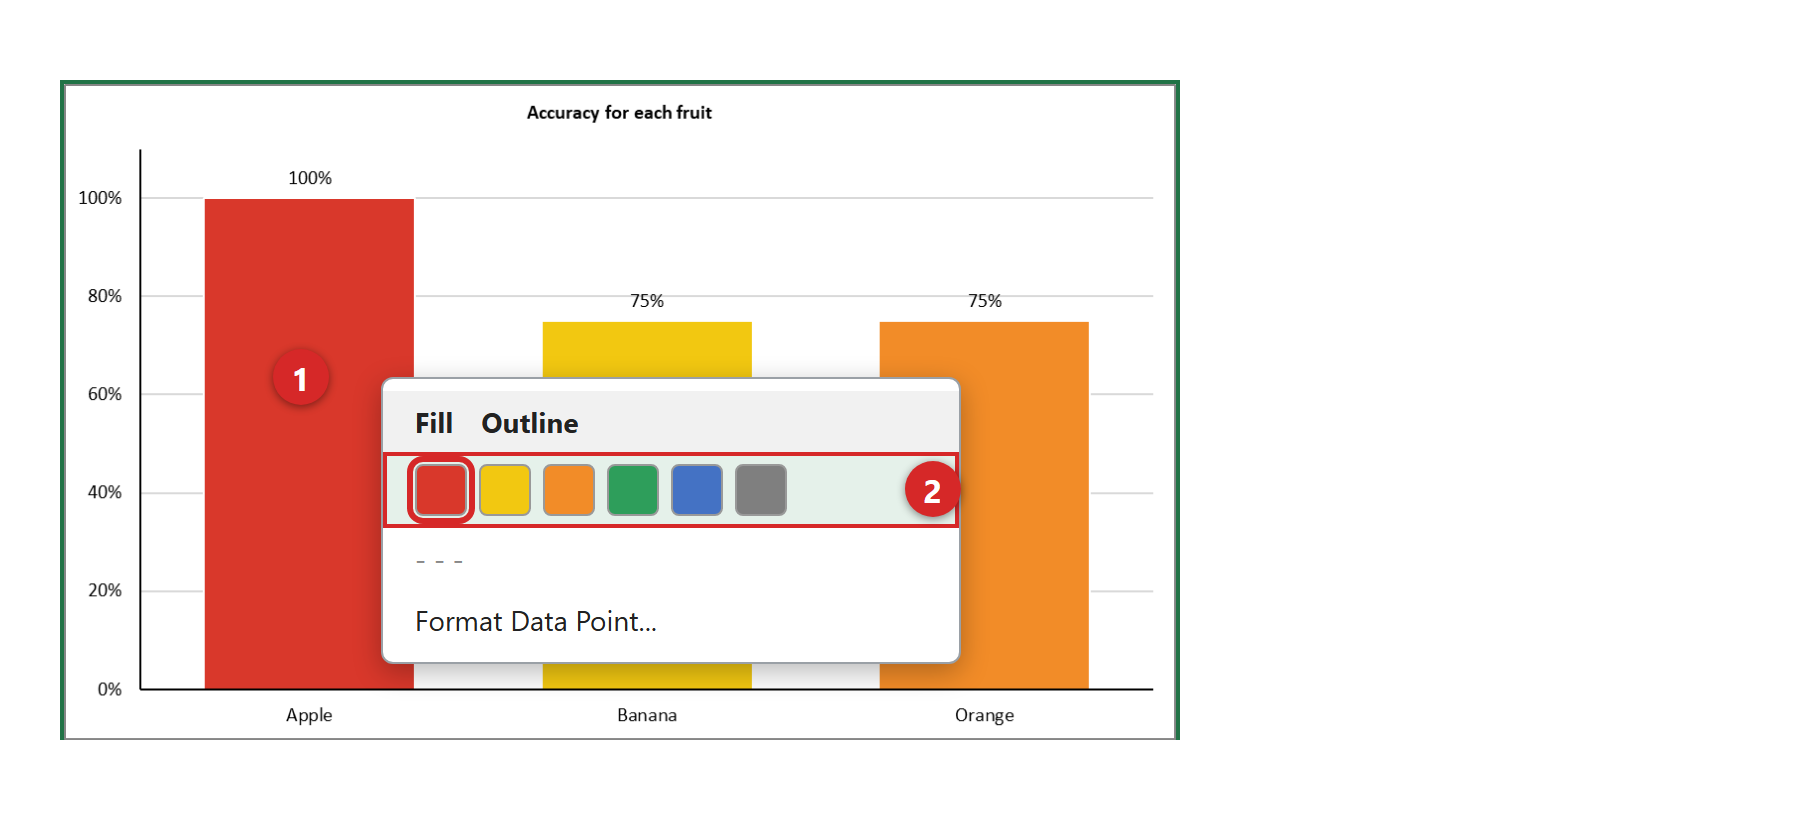Click the chart title 'Accuracy for each fruit'

pyautogui.click(x=619, y=113)
